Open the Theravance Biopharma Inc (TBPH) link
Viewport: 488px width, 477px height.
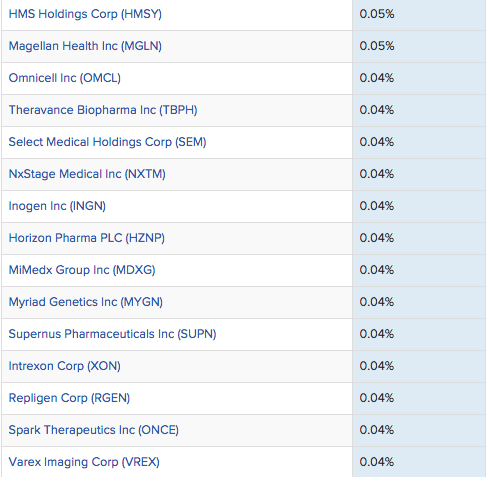[103, 110]
